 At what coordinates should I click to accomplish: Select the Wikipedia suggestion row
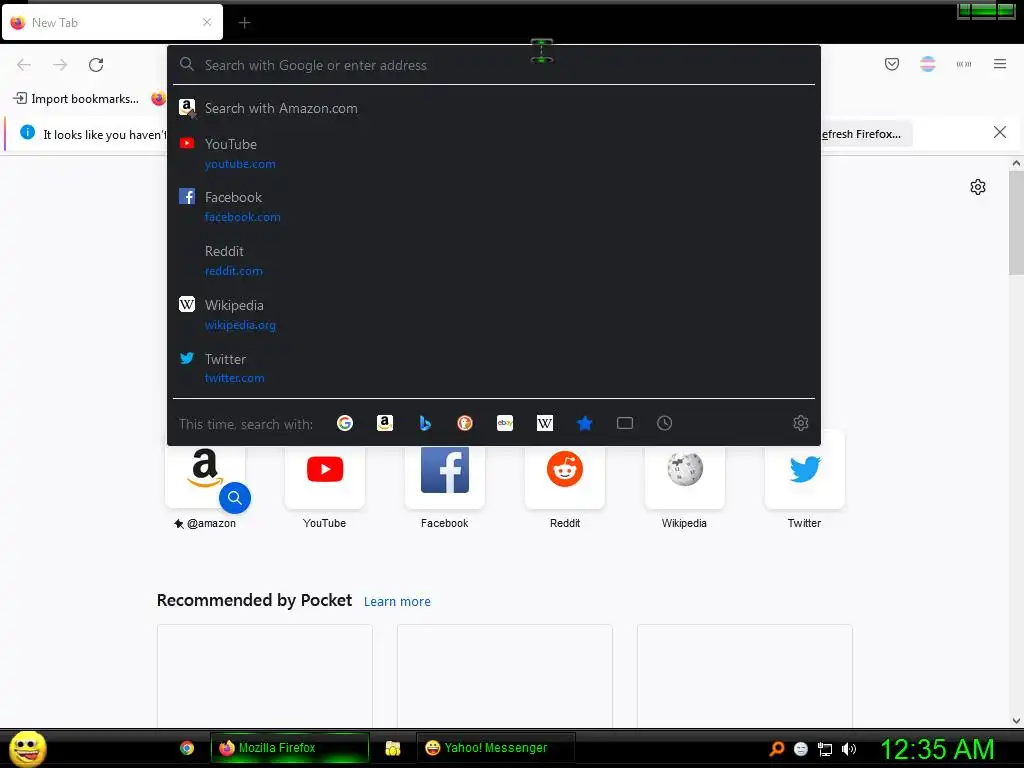pyautogui.click(x=494, y=315)
